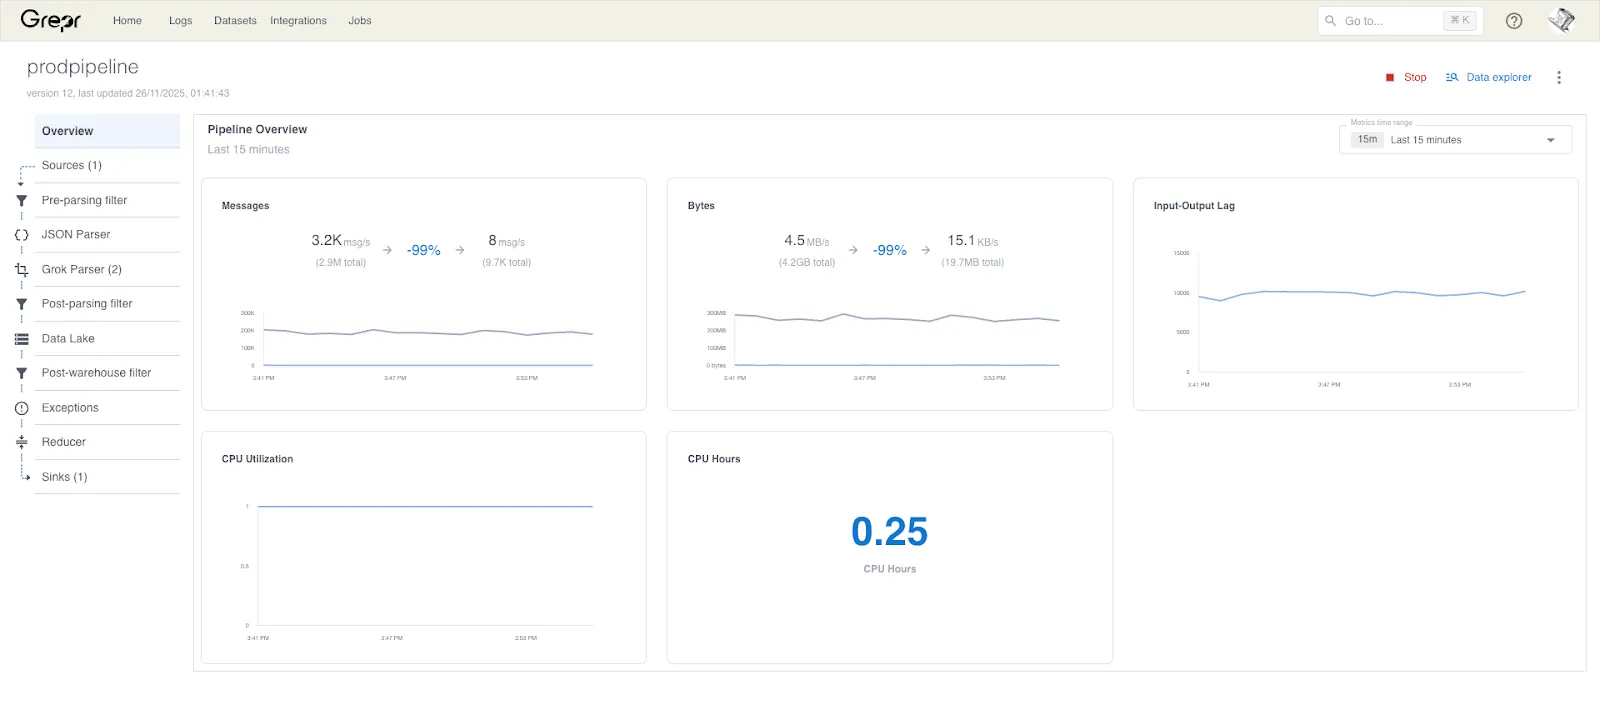Open the more options kebab menu
This screenshot has height=705, width=1600.
(1559, 77)
